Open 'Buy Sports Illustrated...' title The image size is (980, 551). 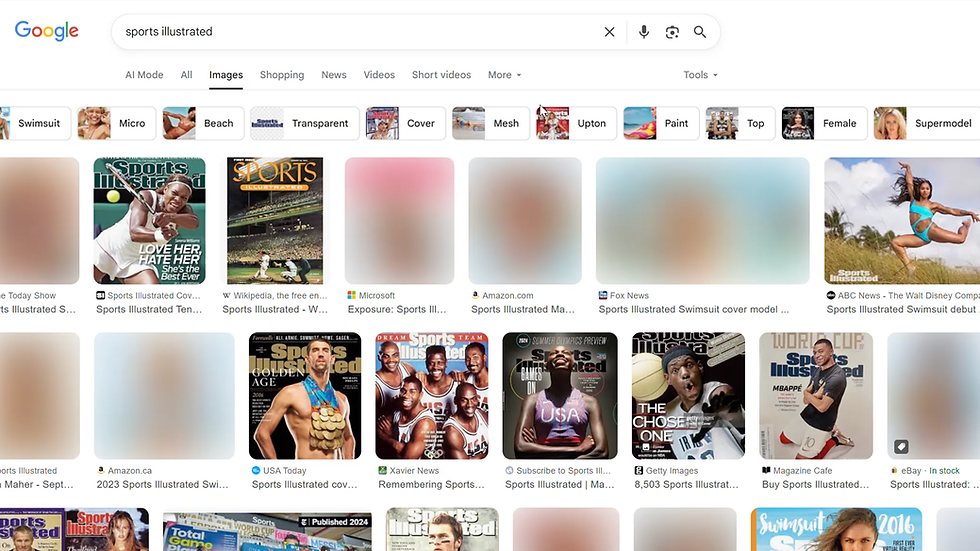[815, 484]
